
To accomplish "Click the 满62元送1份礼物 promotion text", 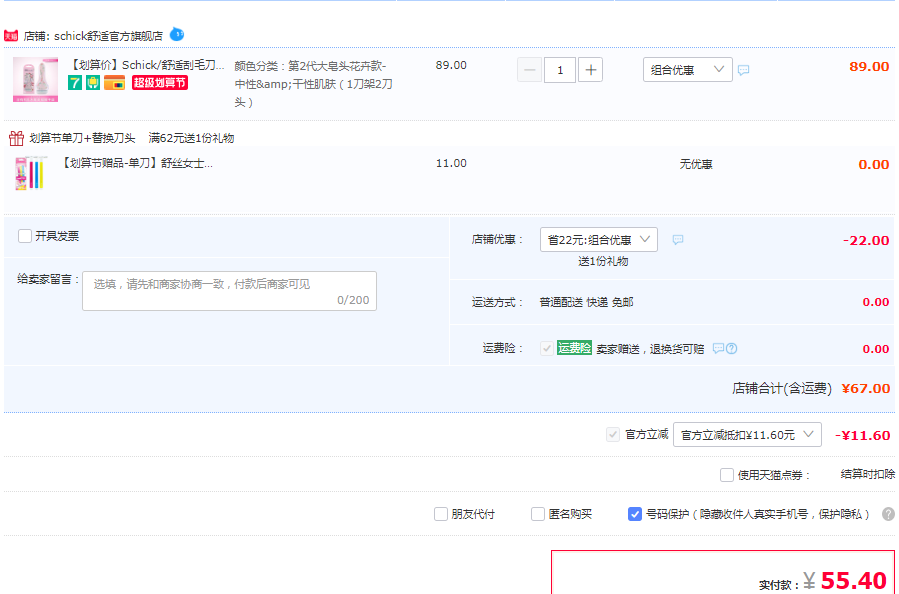I will [x=191, y=138].
